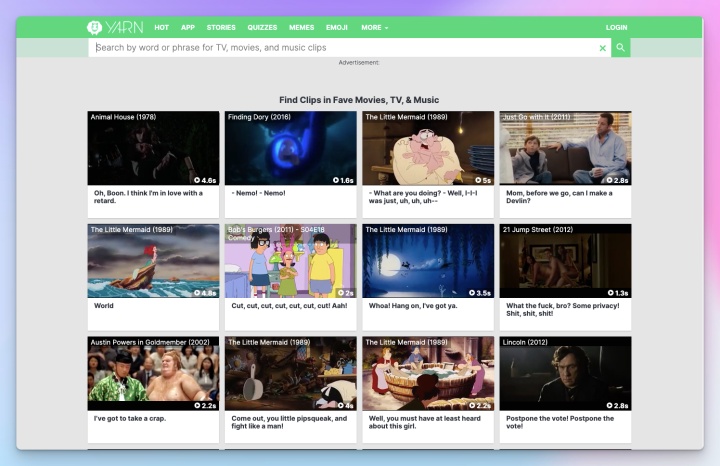
Task: Open the MEMES page
Action: [x=301, y=28]
